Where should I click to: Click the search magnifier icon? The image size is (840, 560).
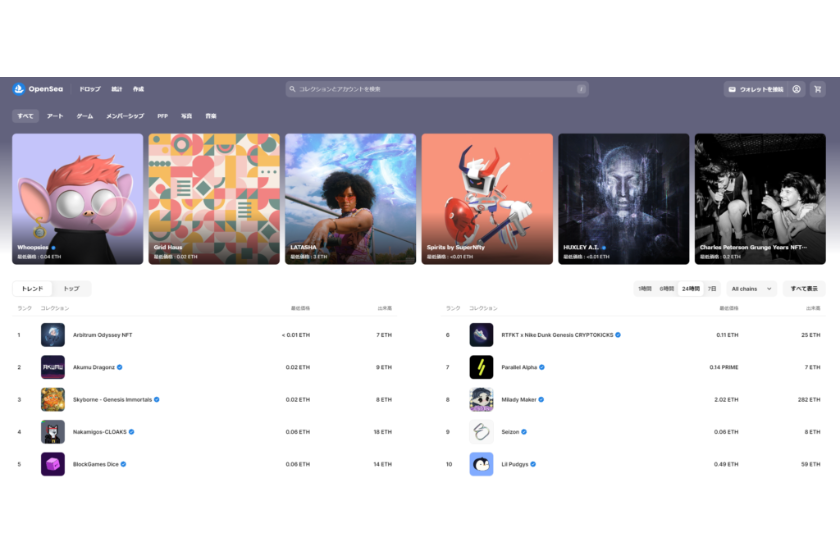click(292, 89)
